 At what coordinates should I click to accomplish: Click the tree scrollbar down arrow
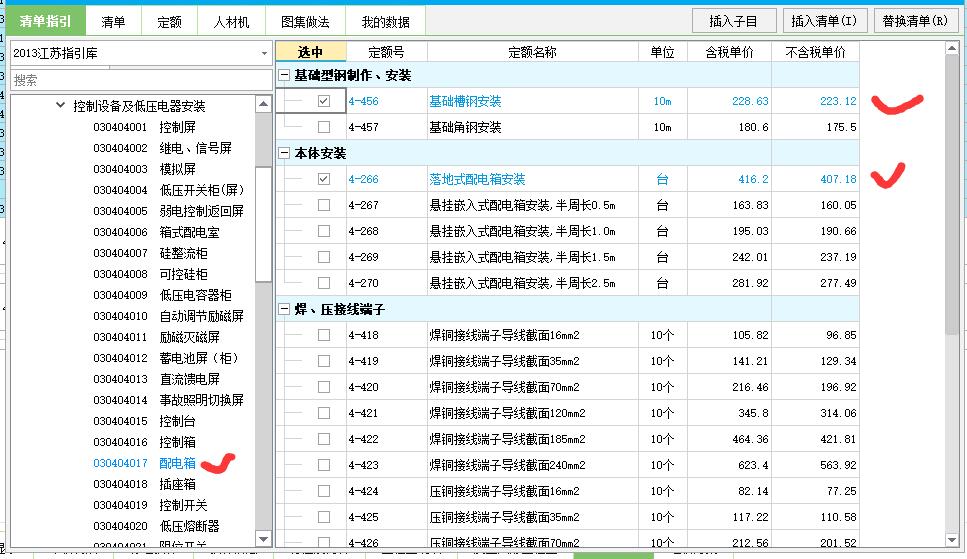pyautogui.click(x=263, y=539)
